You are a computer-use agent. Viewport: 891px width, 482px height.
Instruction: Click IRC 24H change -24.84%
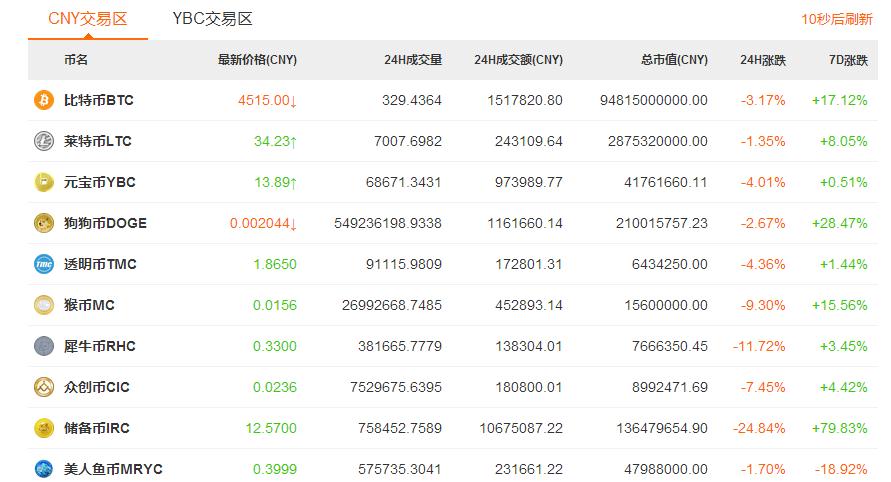pyautogui.click(x=759, y=428)
